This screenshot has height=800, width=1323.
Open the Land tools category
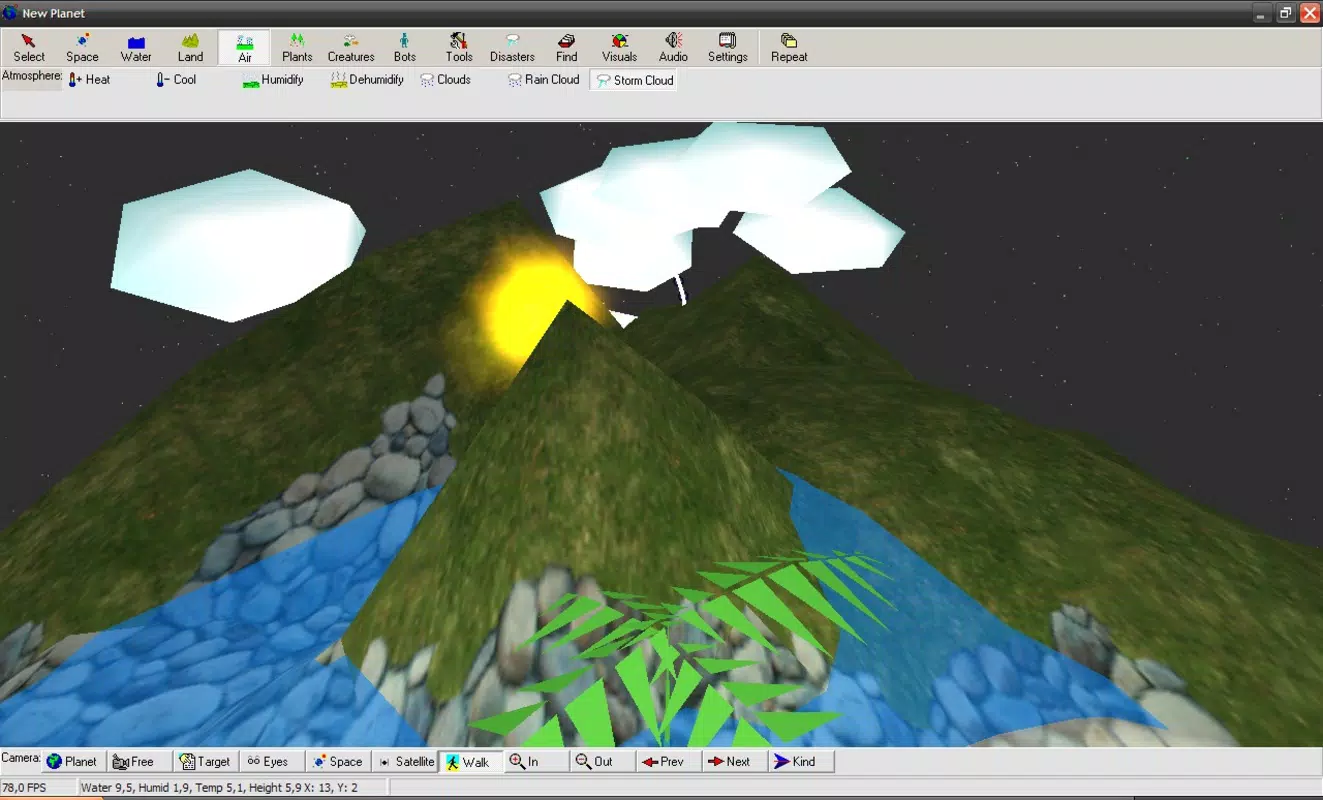tap(190, 48)
